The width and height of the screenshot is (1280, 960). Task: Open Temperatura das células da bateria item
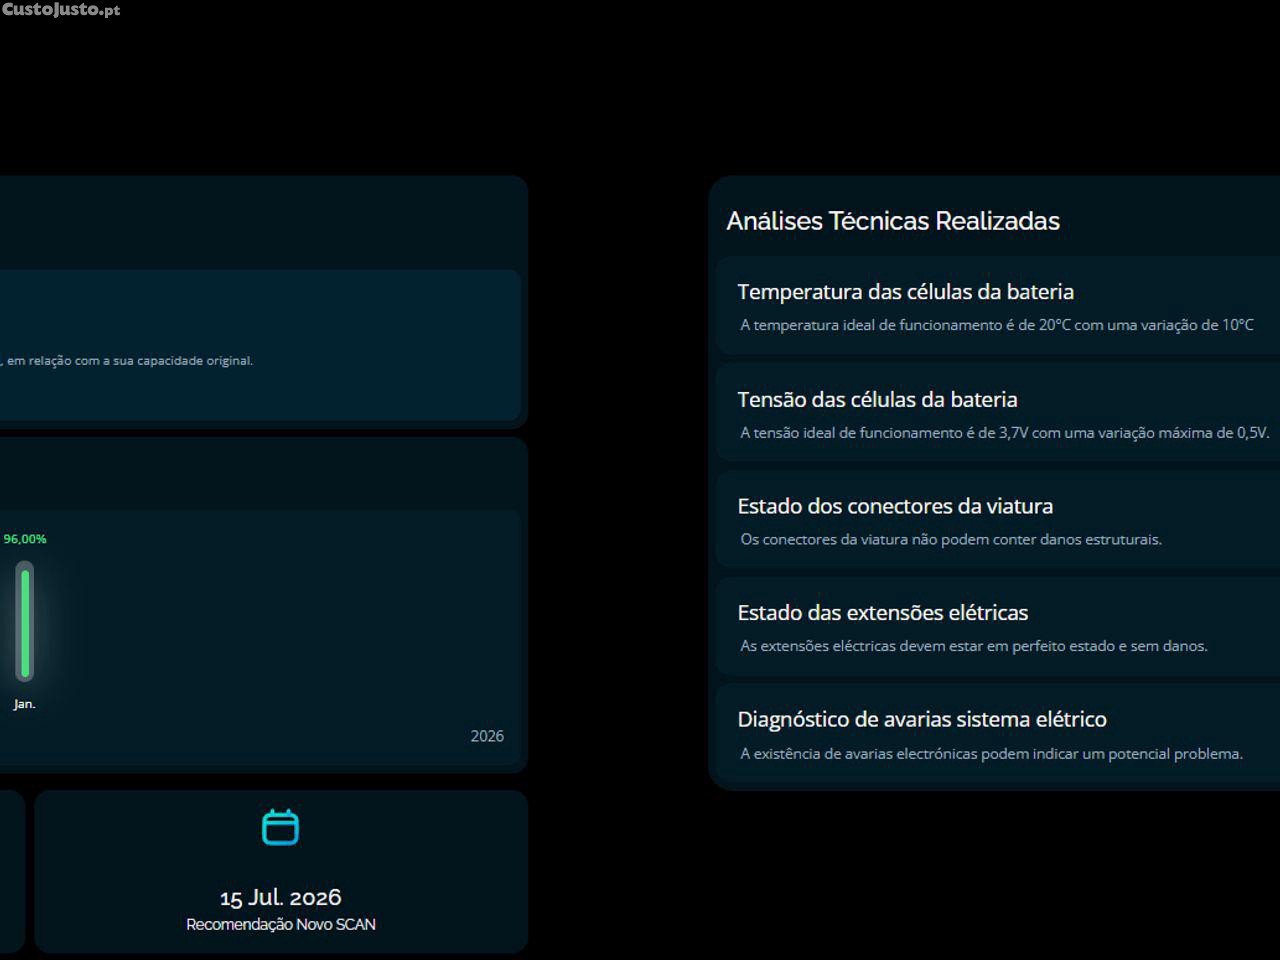click(905, 292)
